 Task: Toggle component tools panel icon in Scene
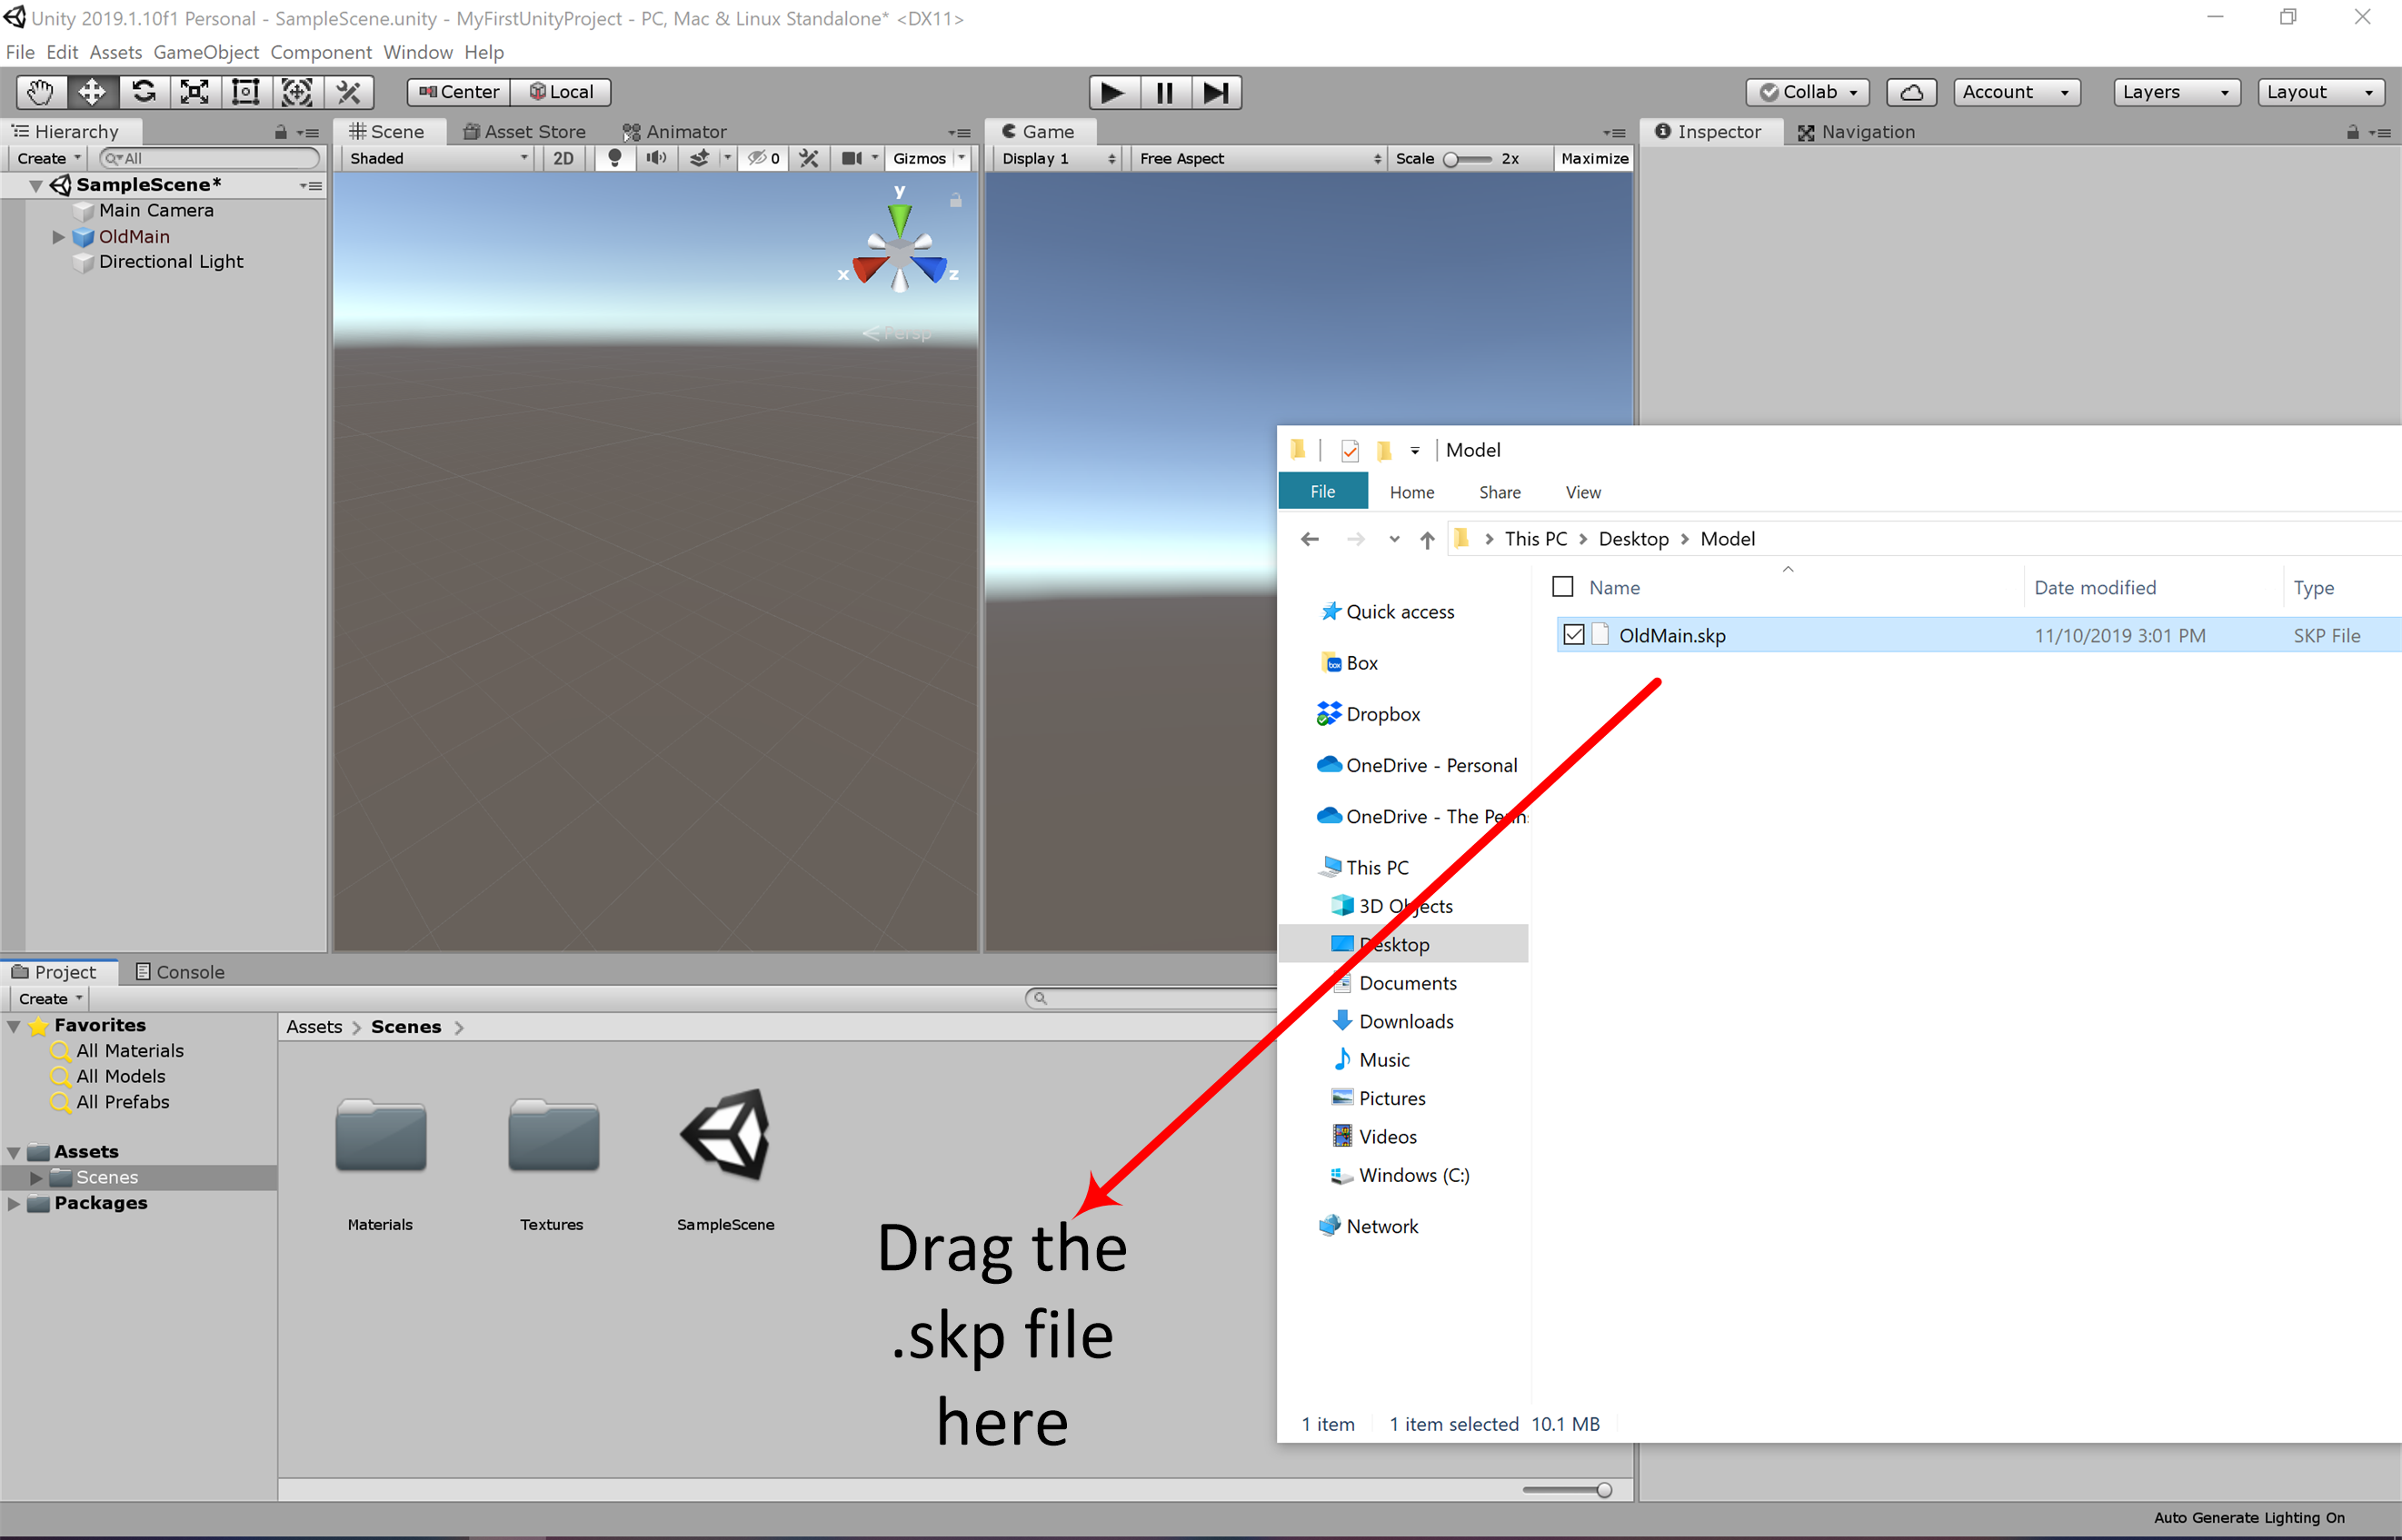pyautogui.click(x=809, y=158)
